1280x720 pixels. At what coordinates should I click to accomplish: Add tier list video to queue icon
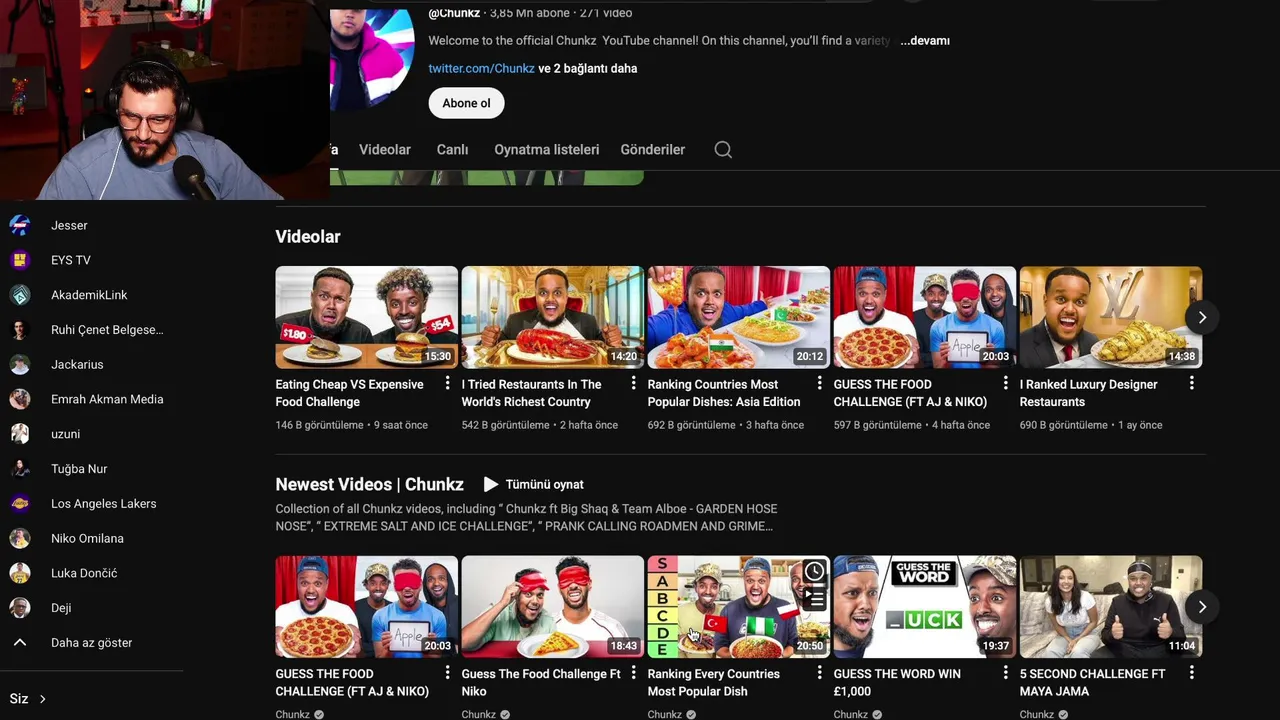[814, 598]
